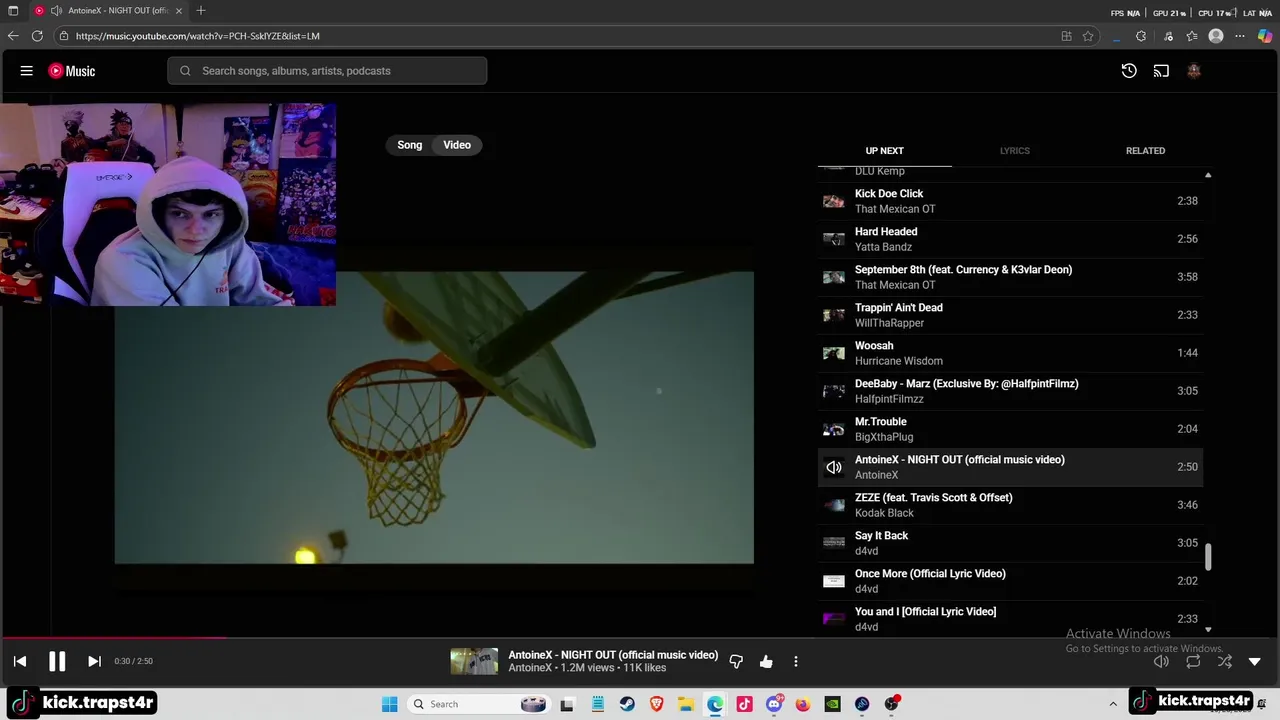Open a new browser tab
The image size is (1280, 720).
coord(201,11)
